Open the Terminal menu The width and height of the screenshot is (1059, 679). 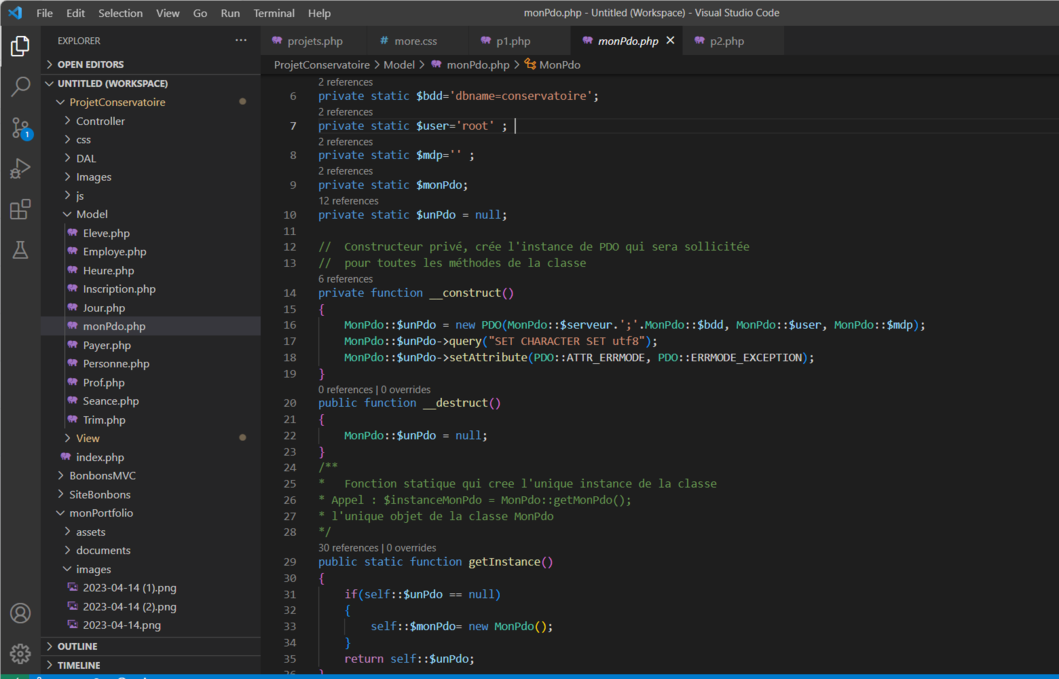[x=273, y=13]
